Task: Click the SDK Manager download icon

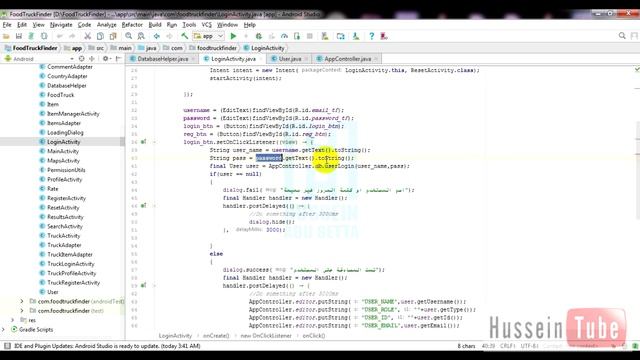Action: pyautogui.click(x=356, y=36)
